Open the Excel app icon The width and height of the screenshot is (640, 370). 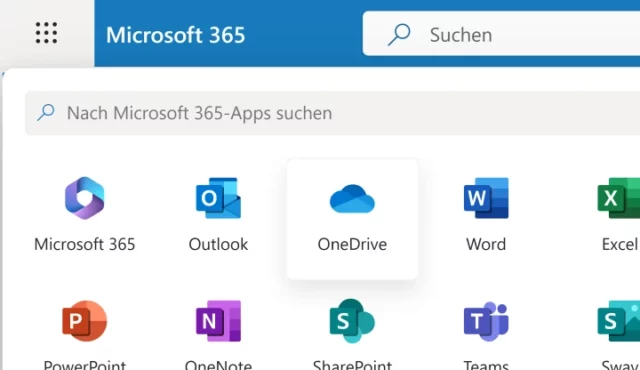(x=619, y=198)
